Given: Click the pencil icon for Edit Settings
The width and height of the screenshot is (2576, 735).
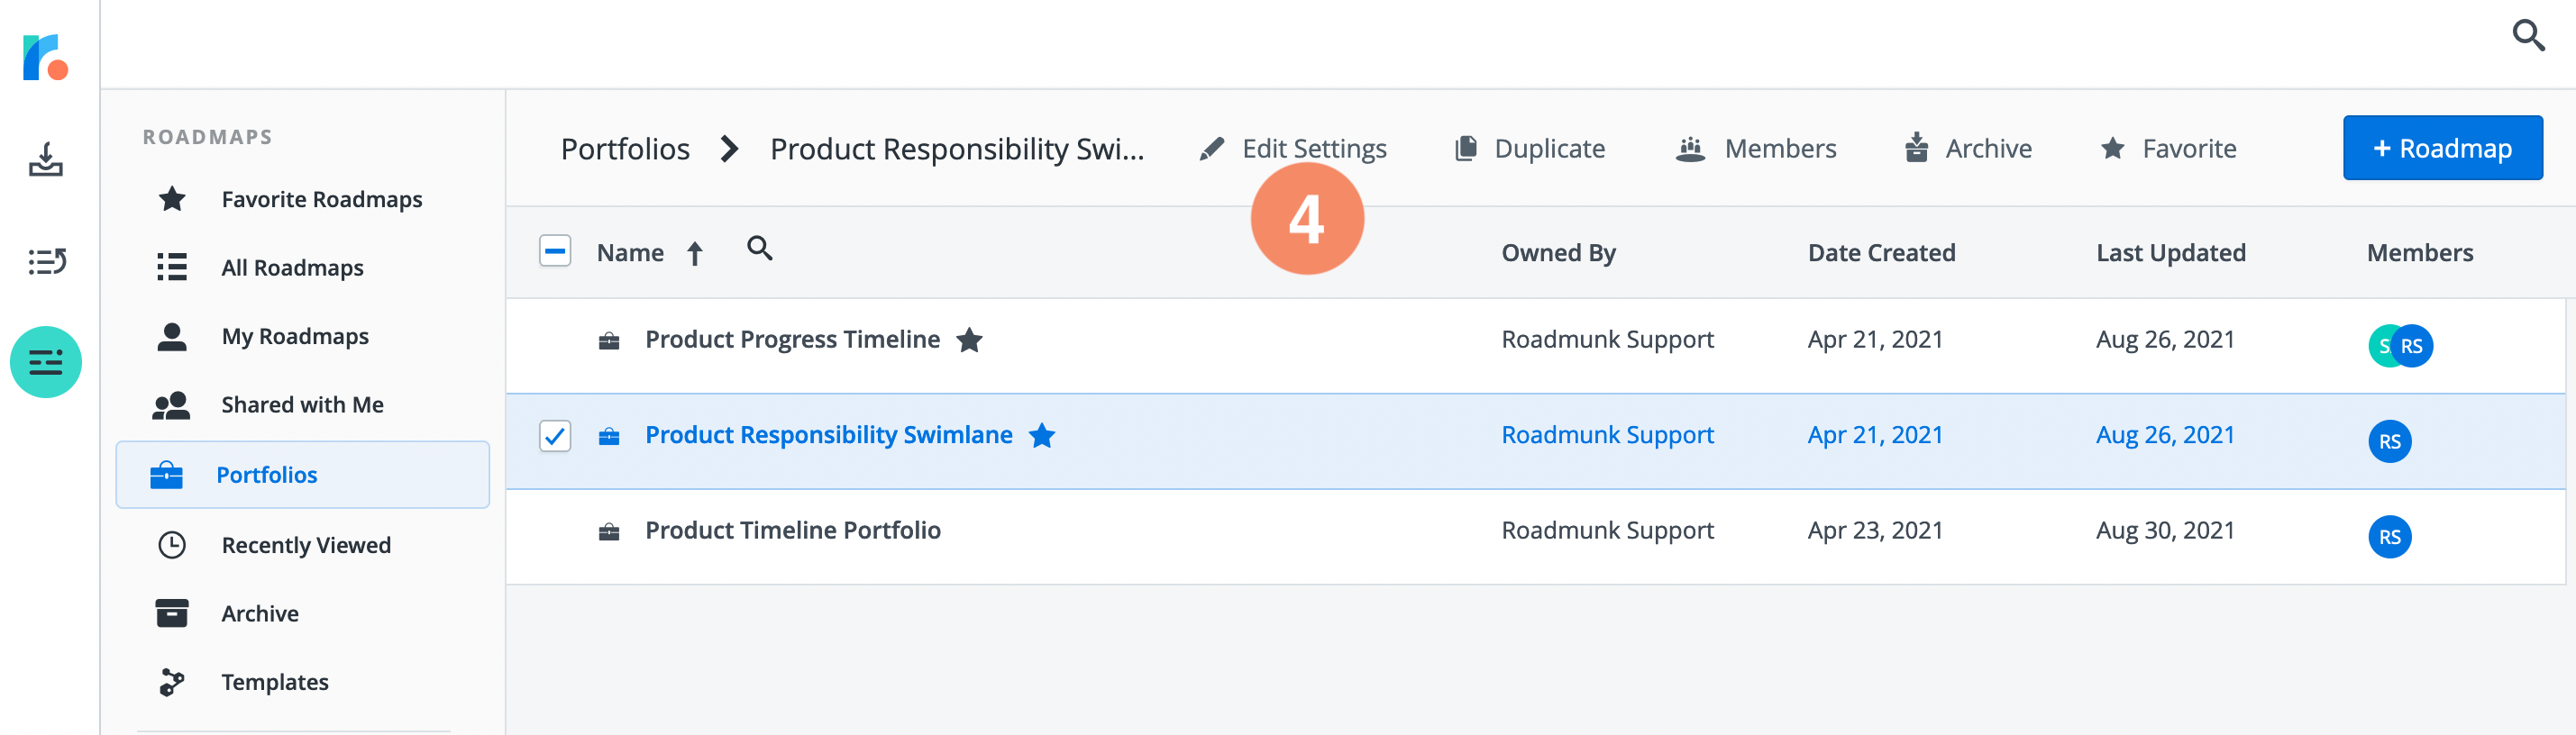Looking at the screenshot, I should coord(1211,149).
